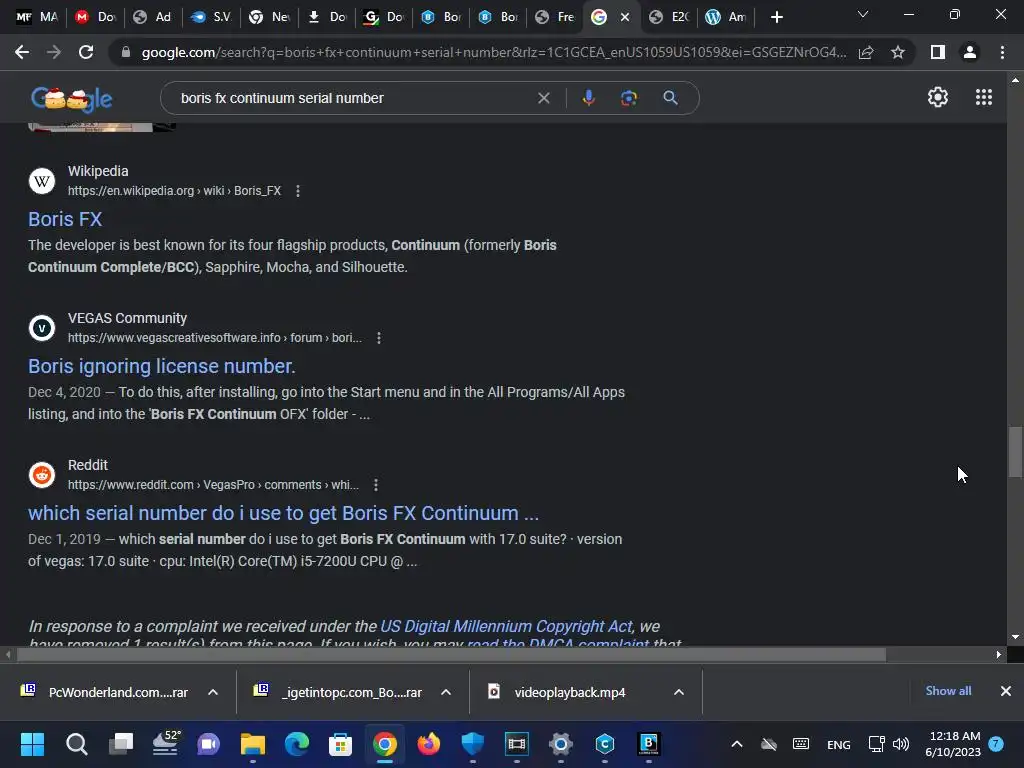
Task: Open the browser side panel icon
Action: (938, 52)
